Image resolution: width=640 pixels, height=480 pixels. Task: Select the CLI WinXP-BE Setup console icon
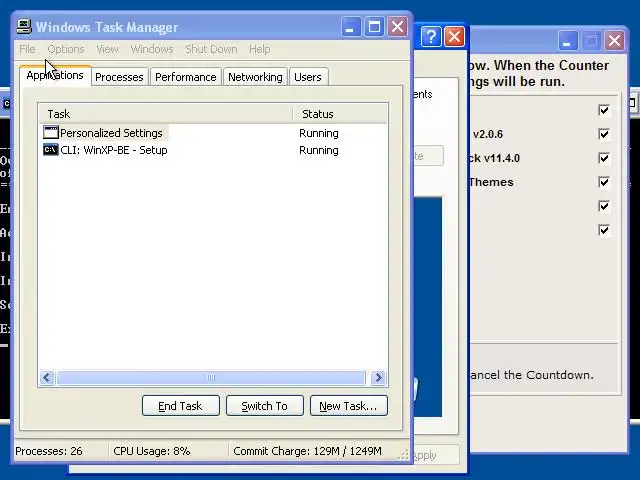click(51, 150)
